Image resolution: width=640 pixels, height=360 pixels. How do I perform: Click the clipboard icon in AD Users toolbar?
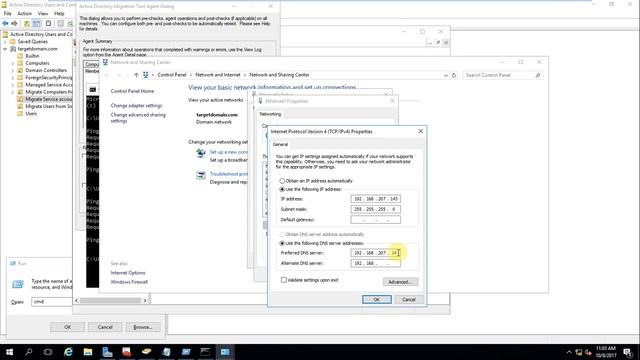point(49,24)
